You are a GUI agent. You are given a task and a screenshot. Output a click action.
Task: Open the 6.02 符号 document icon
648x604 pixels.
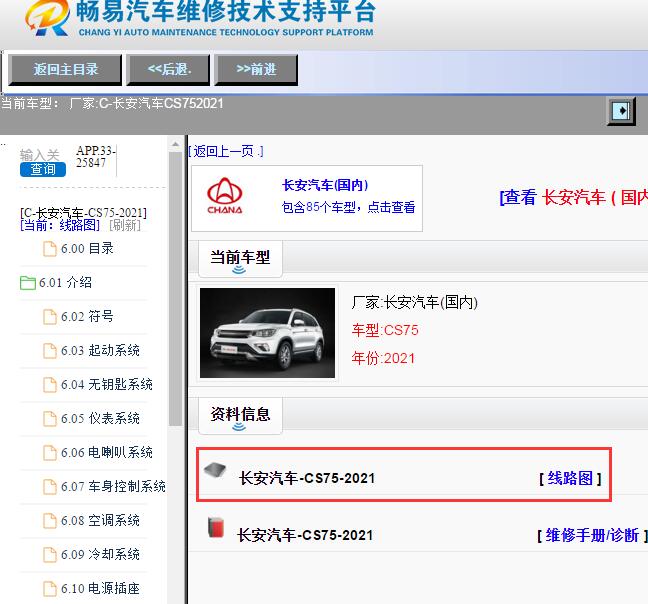(x=50, y=317)
